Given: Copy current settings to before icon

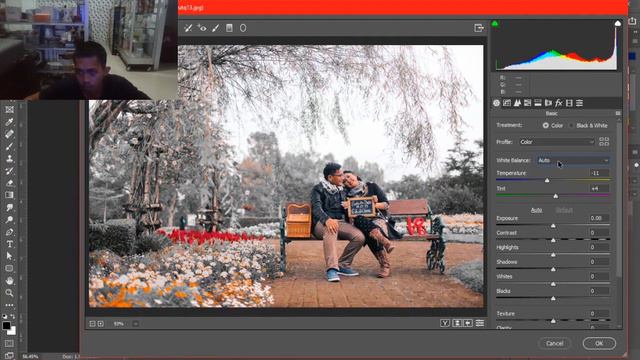Looking at the screenshot, I should coord(468,323).
